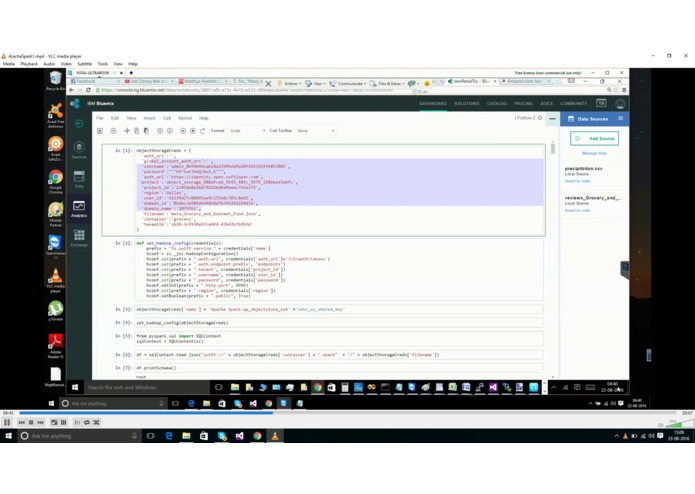Open VLC Subtitle menu
This screenshot has height=494, width=695.
pyautogui.click(x=85, y=64)
